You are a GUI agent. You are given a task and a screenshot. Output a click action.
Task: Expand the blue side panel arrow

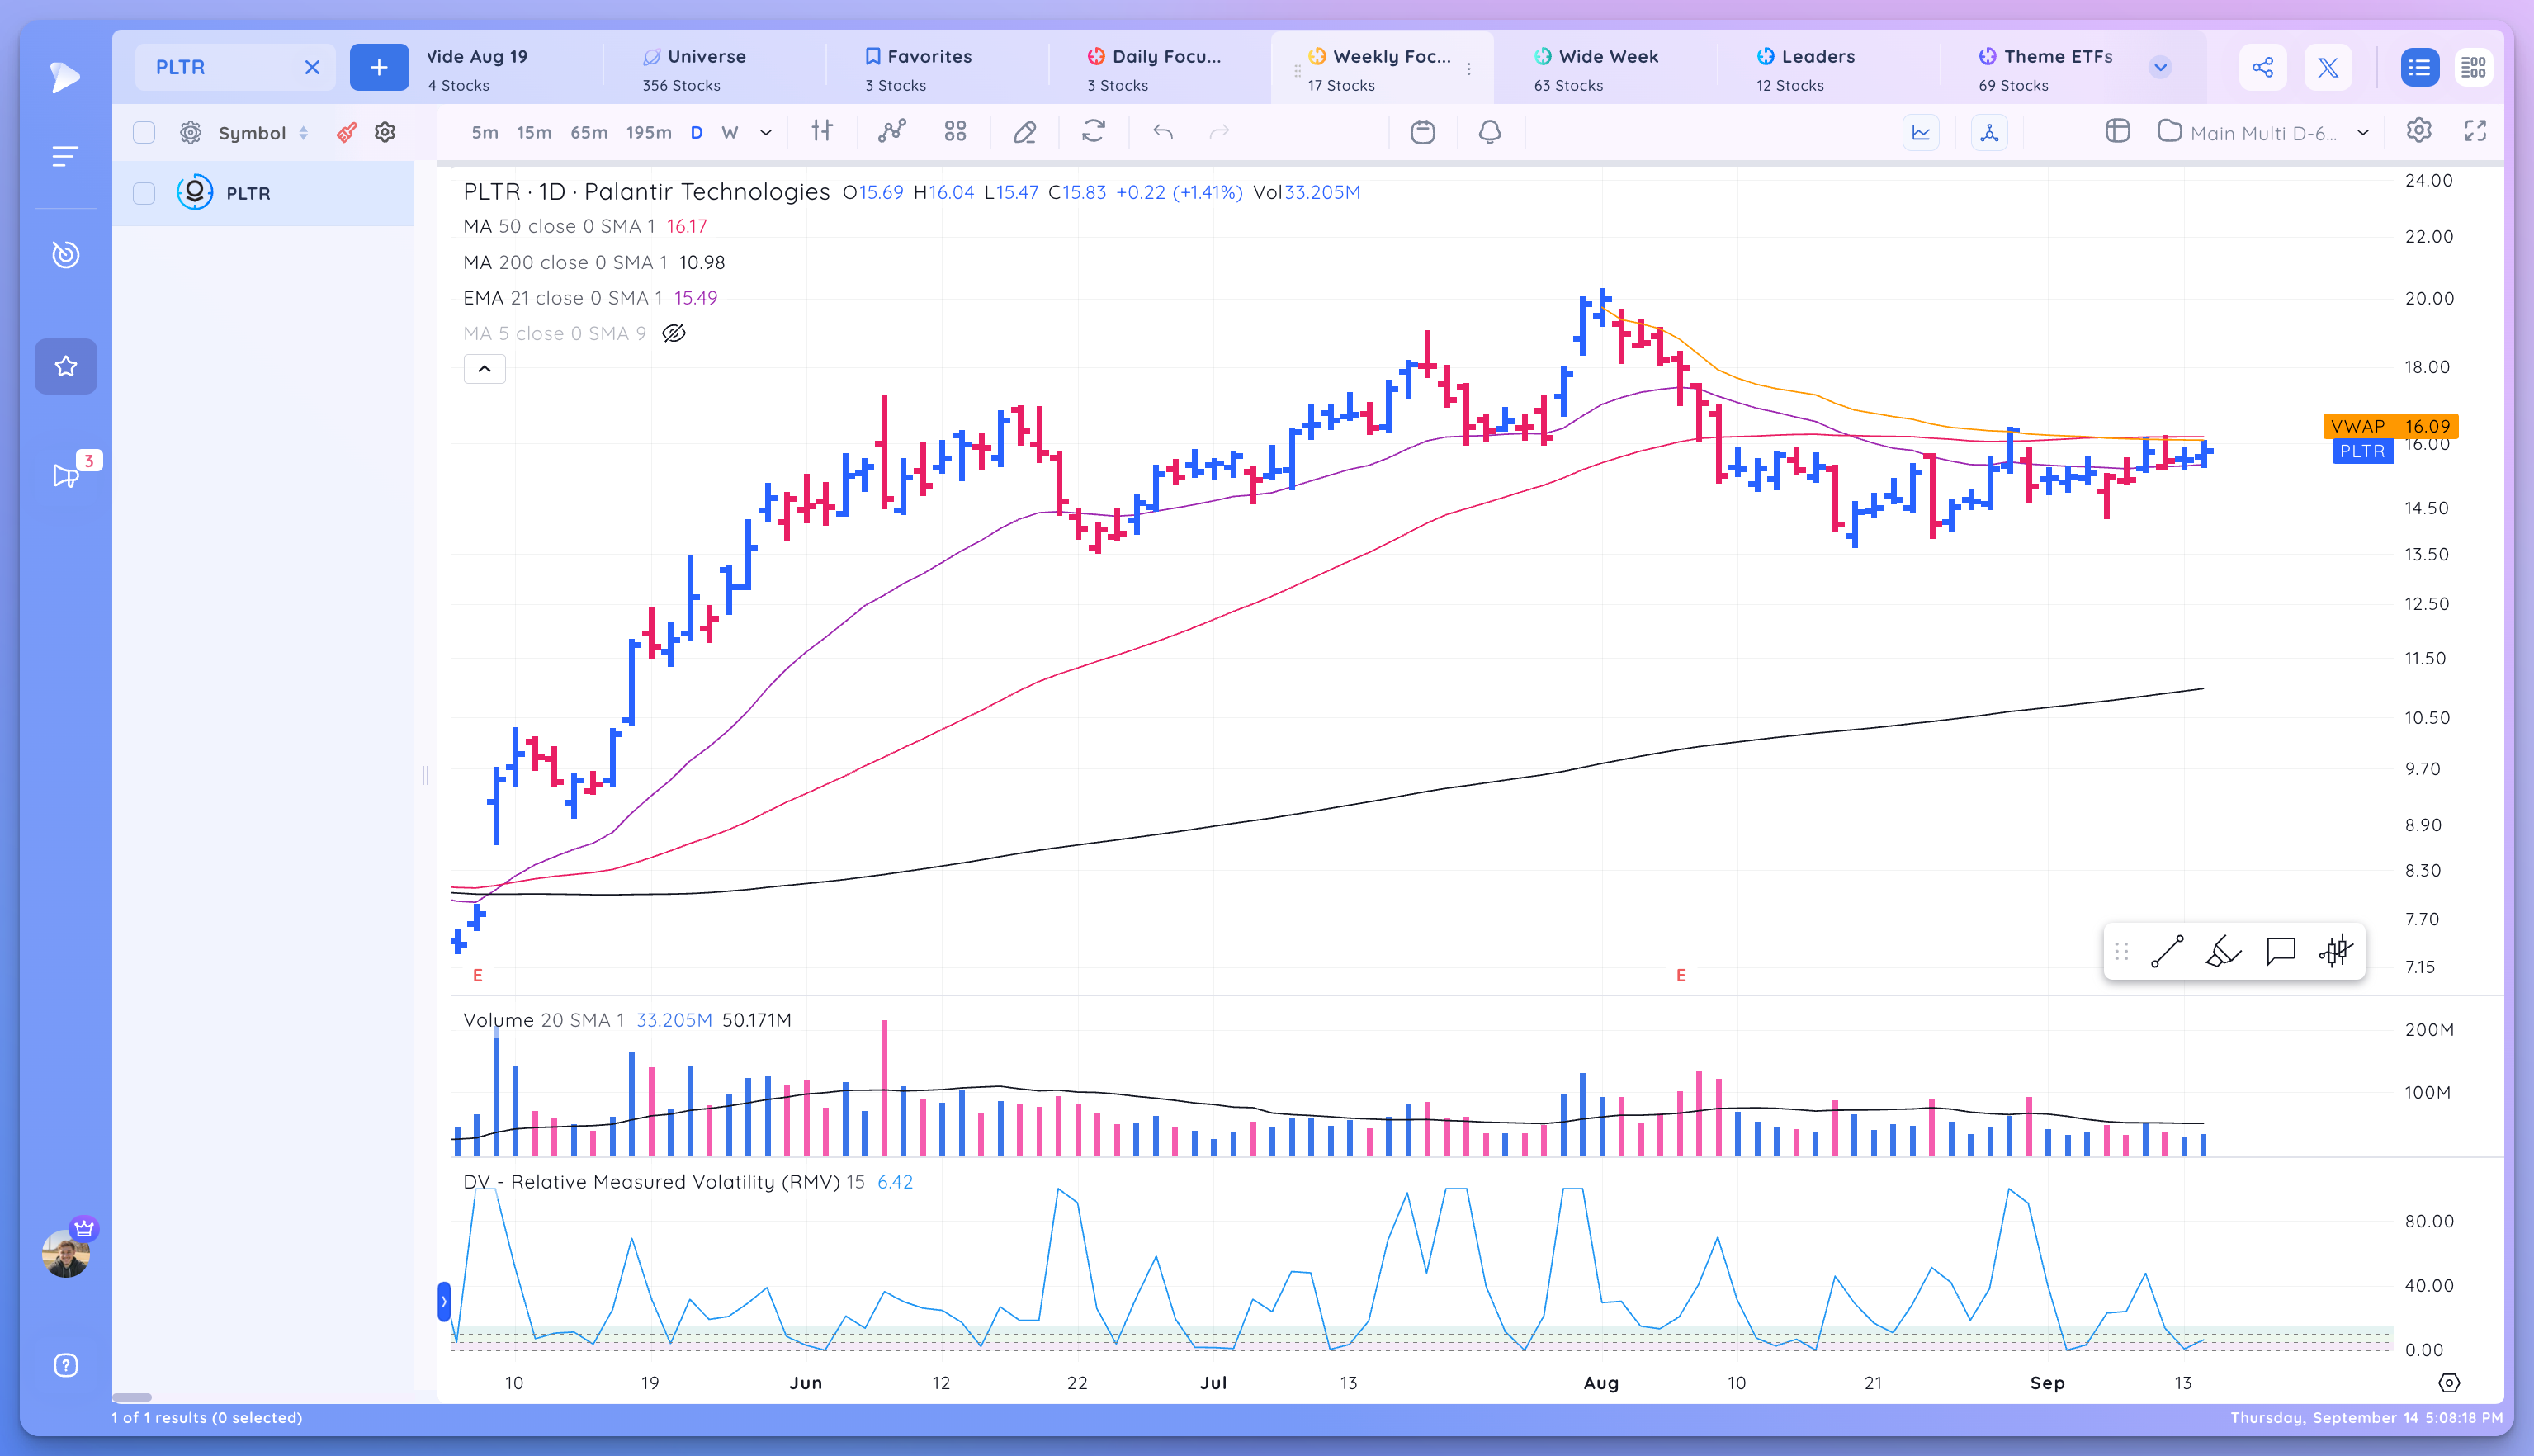click(444, 1302)
